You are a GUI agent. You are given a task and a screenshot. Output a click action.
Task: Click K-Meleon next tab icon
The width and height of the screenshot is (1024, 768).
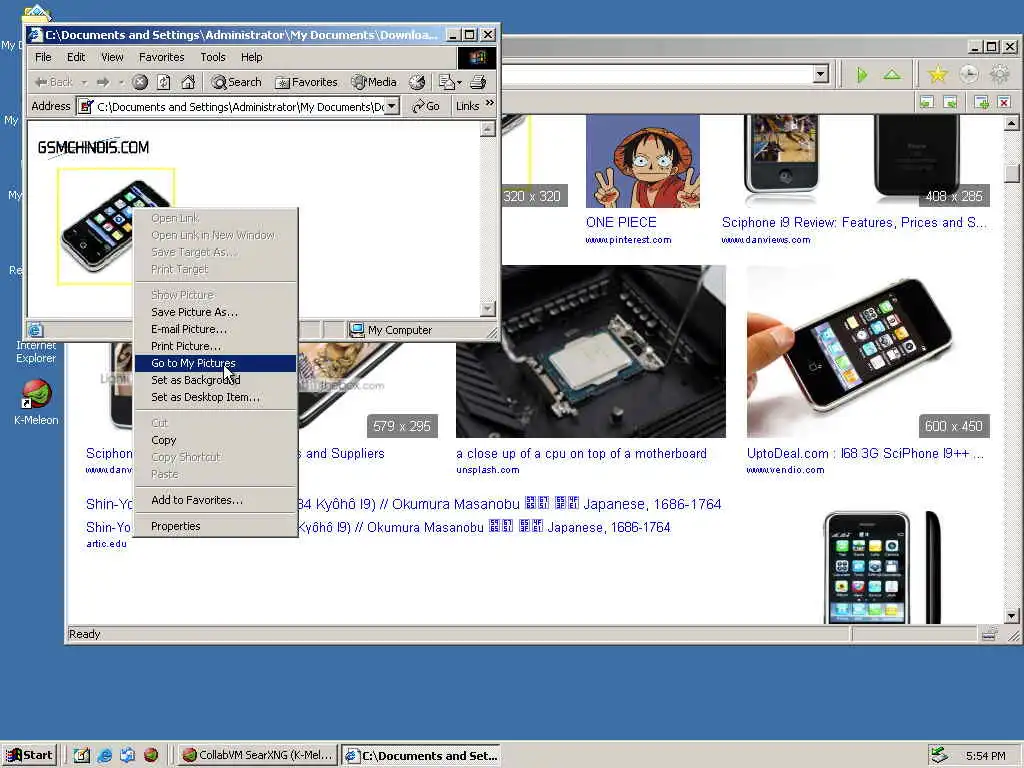pyautogui.click(x=951, y=102)
